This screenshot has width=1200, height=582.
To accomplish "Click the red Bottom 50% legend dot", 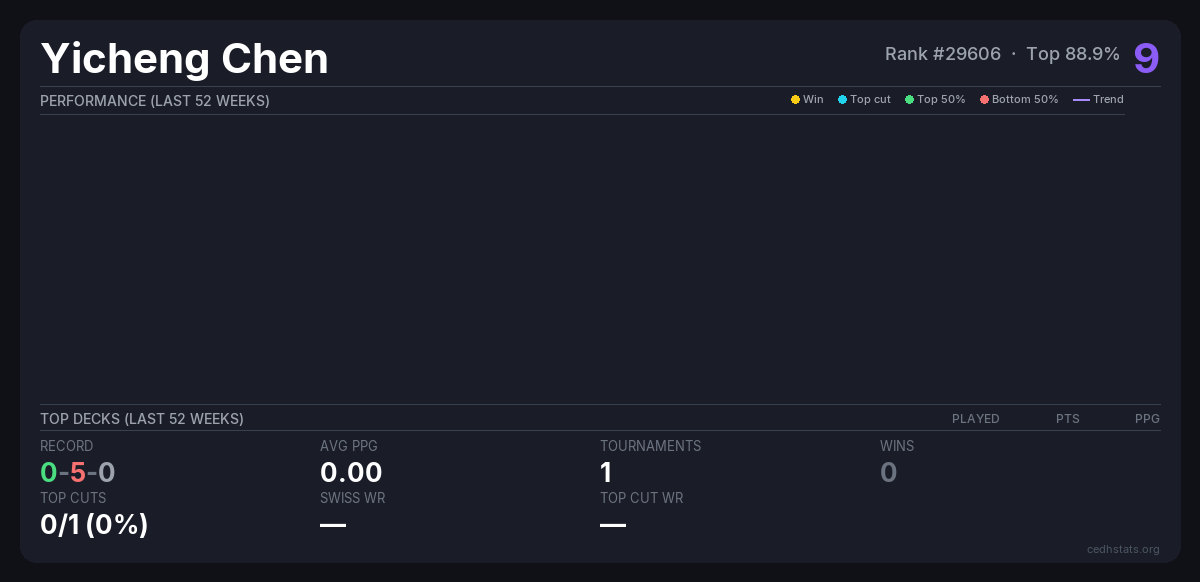I will point(984,100).
